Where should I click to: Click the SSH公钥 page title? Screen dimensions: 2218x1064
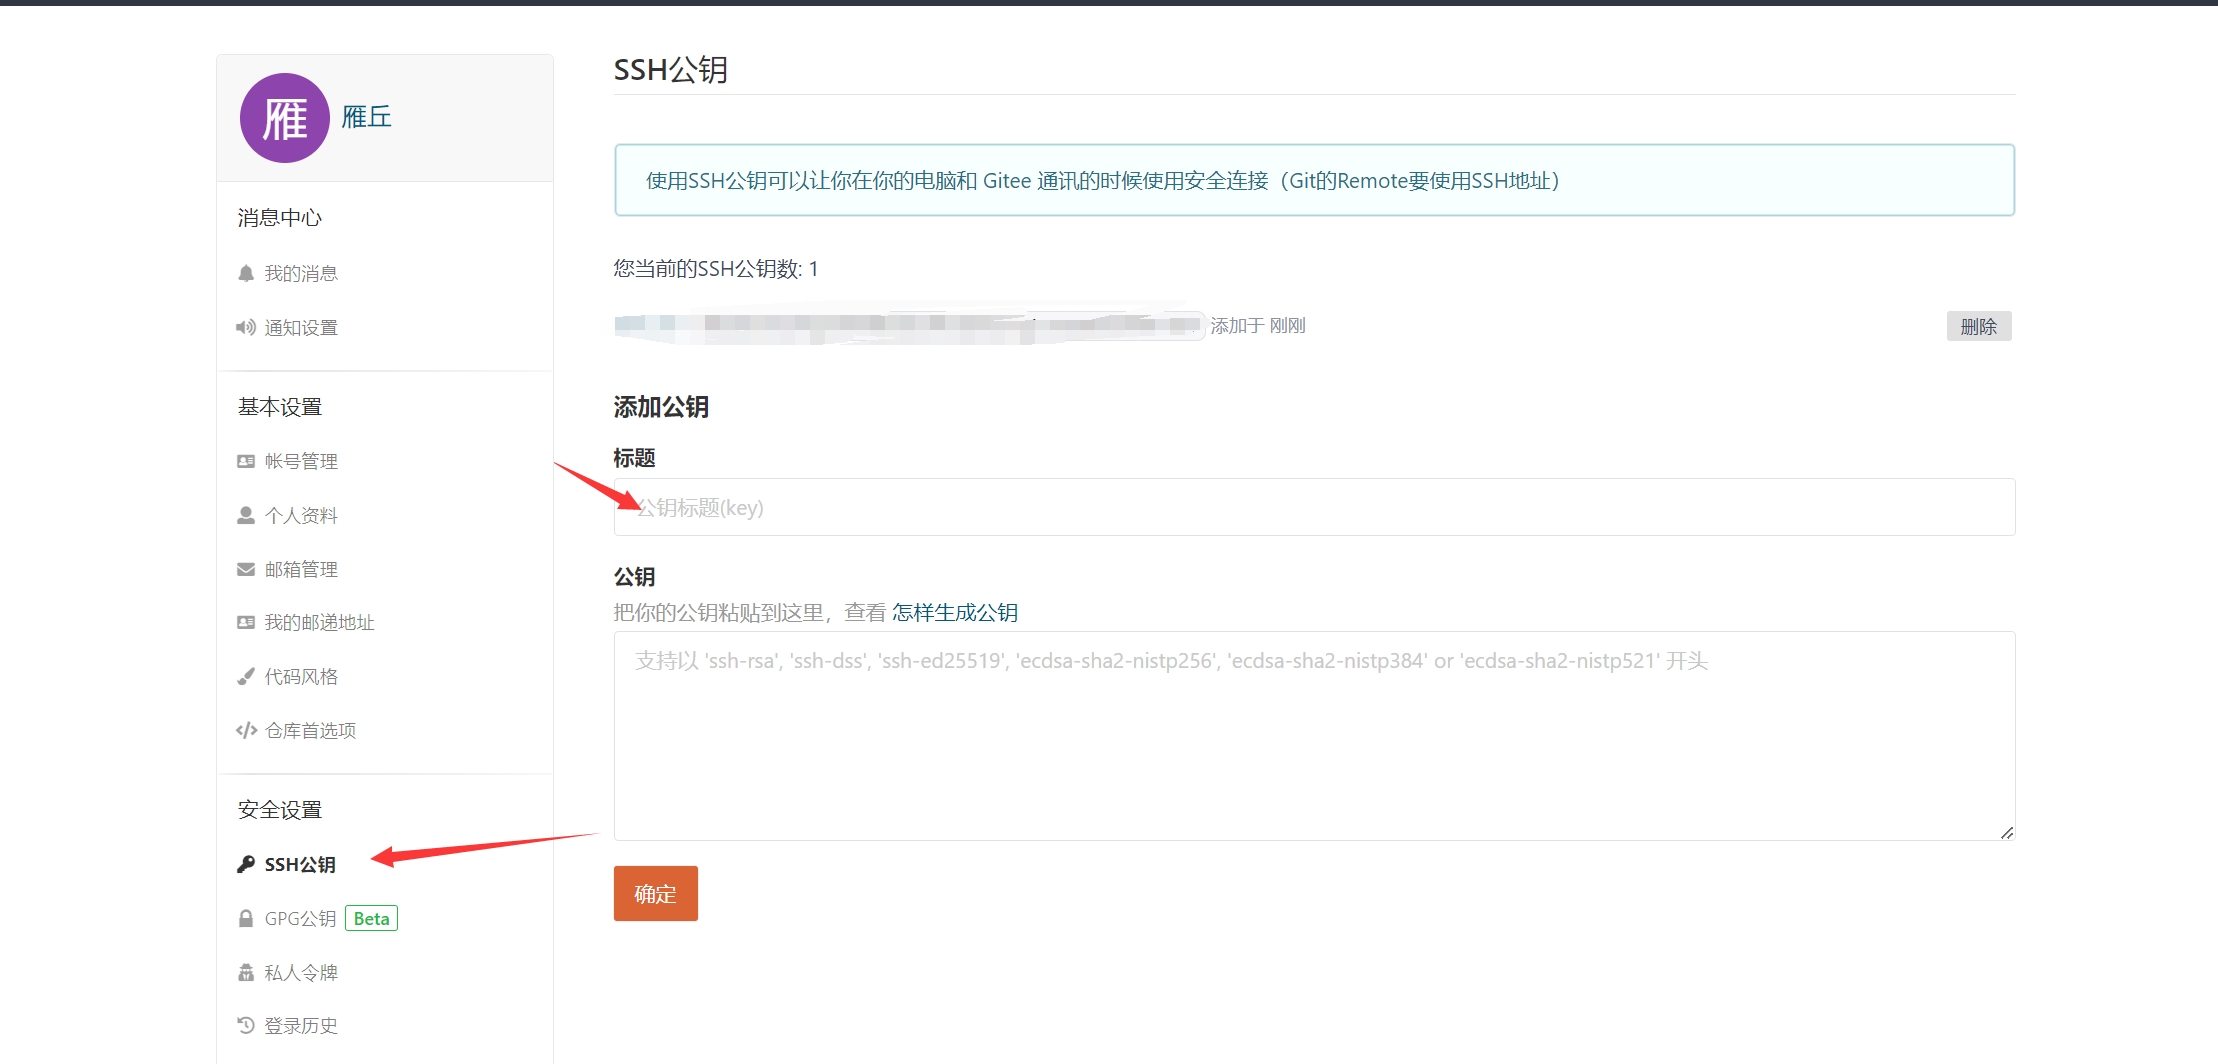671,70
